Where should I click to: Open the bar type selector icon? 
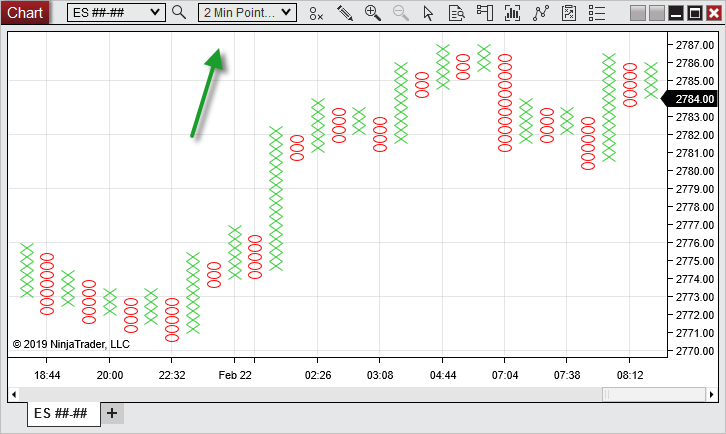pyautogui.click(x=316, y=12)
